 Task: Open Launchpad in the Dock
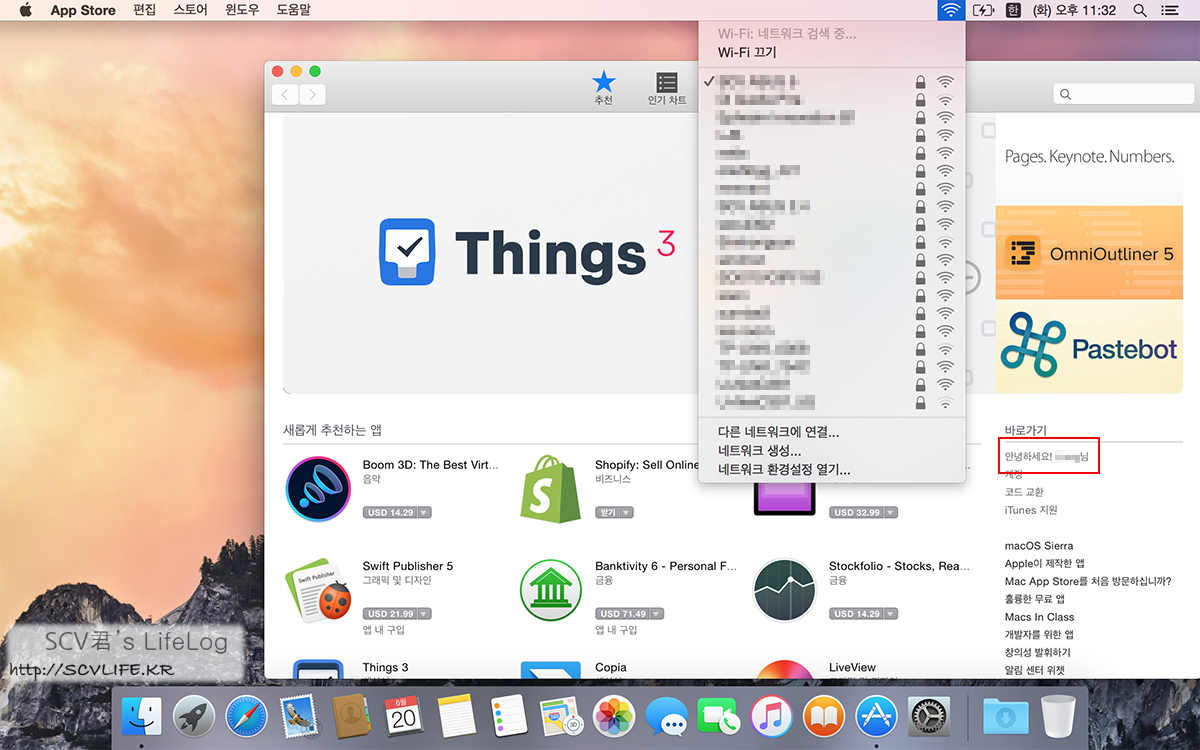[194, 716]
